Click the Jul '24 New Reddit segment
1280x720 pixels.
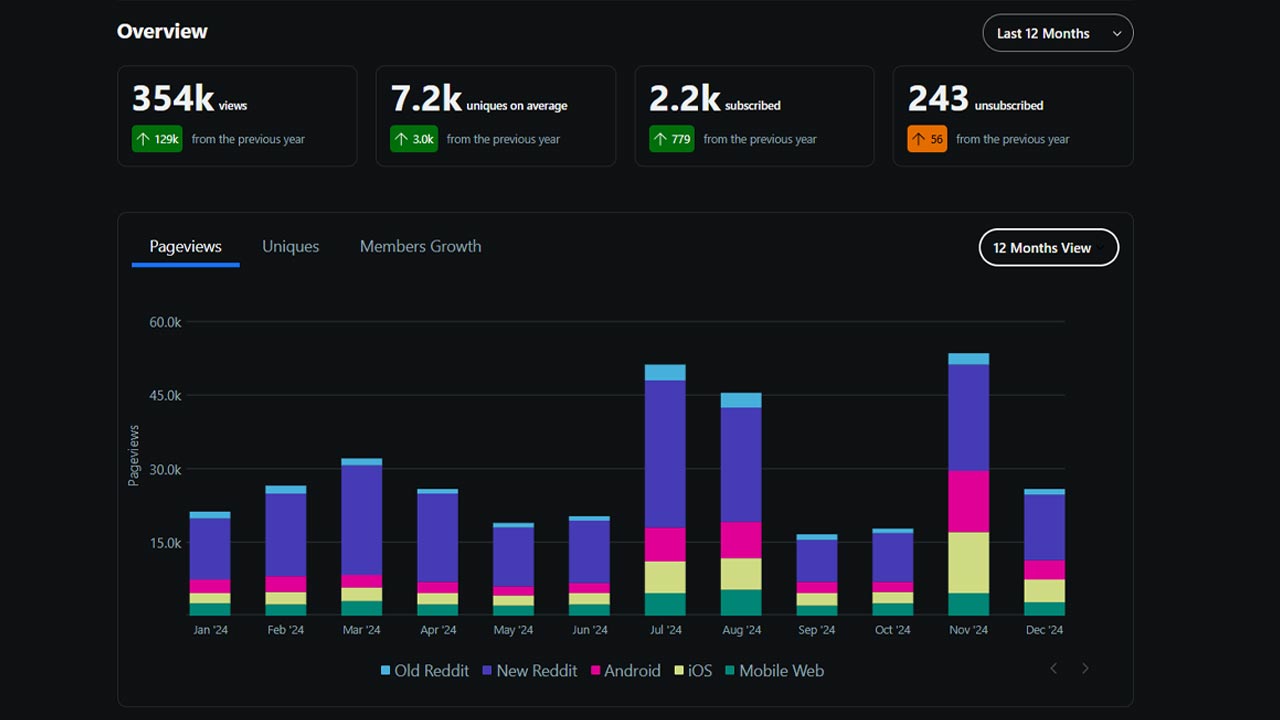pos(665,454)
